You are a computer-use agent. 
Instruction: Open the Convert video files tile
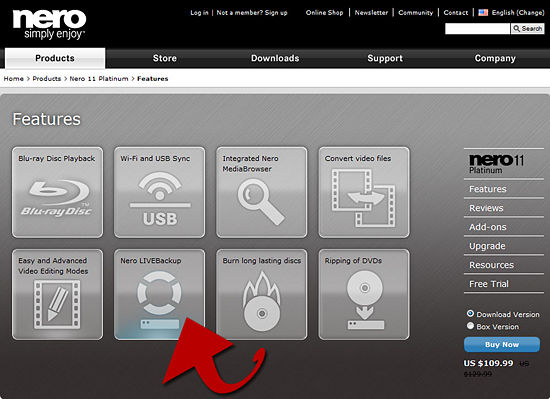point(364,192)
